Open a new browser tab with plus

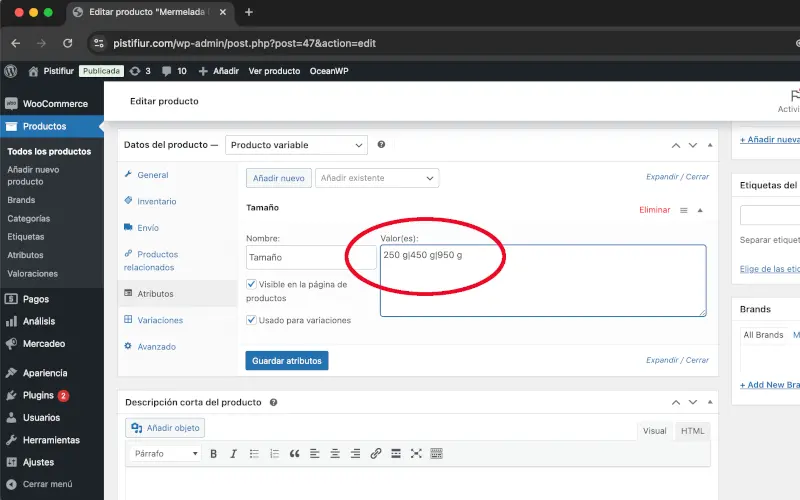[x=248, y=12]
